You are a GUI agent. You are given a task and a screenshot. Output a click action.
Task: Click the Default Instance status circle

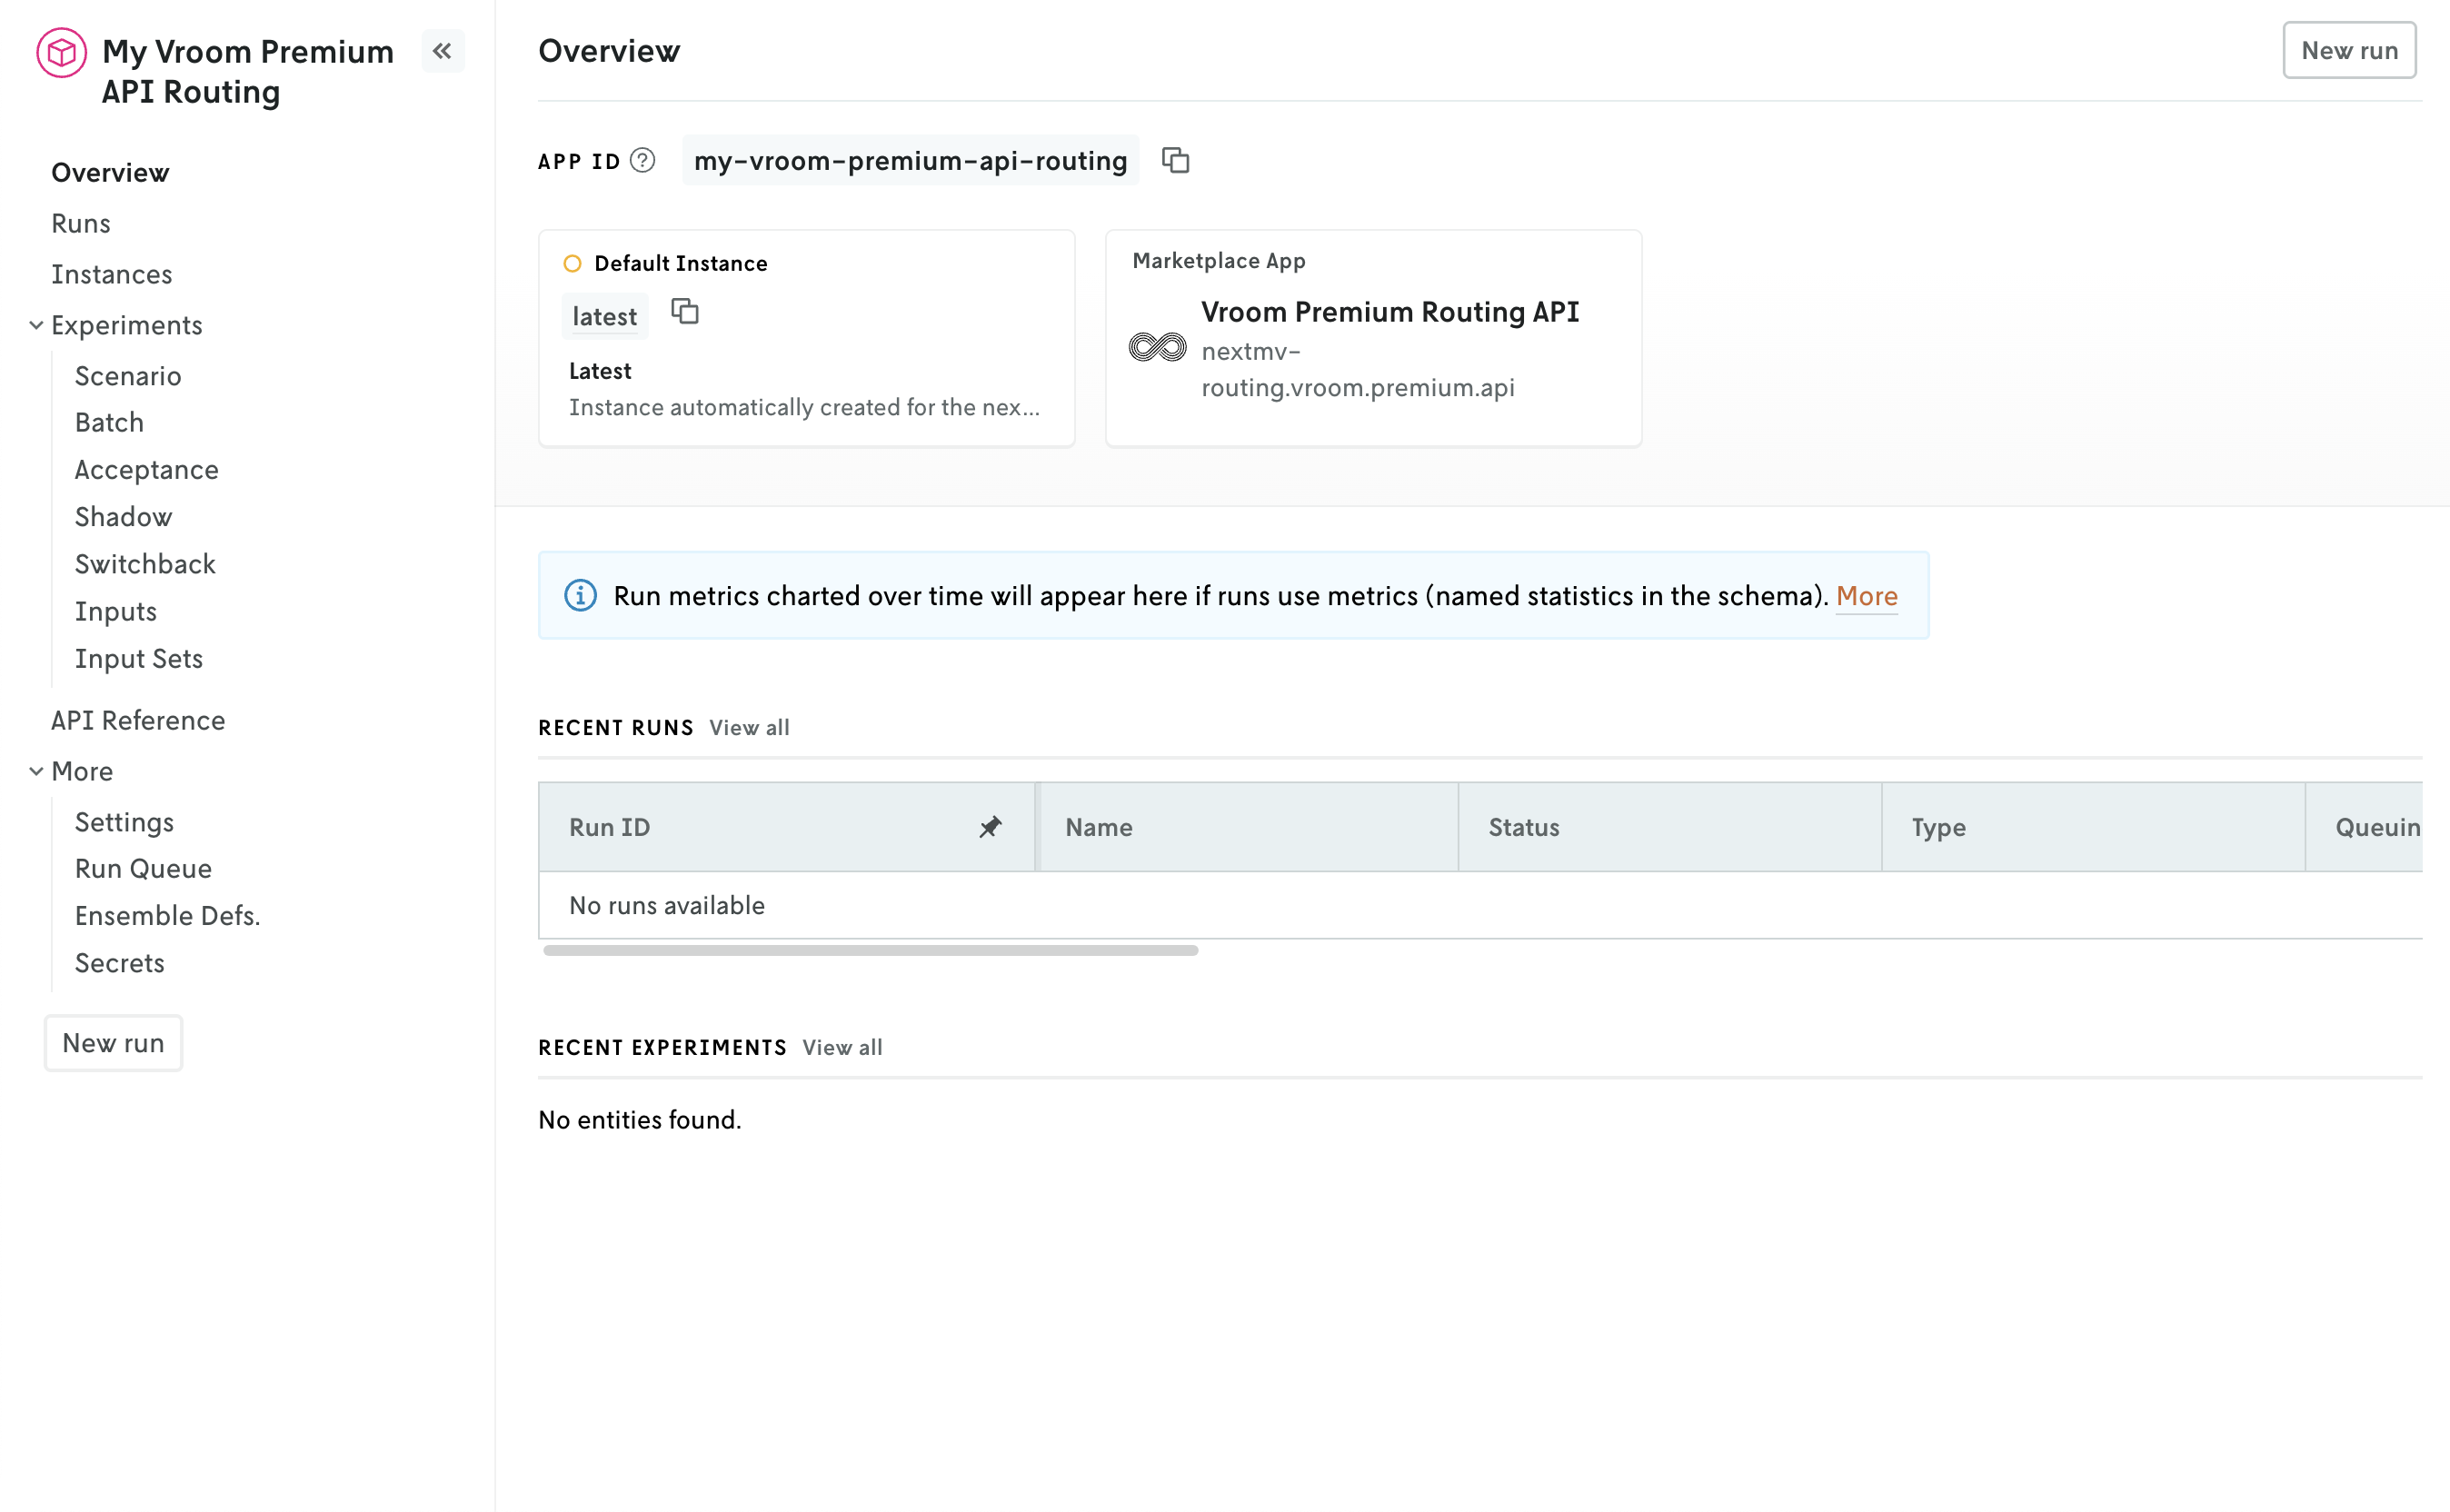click(572, 262)
